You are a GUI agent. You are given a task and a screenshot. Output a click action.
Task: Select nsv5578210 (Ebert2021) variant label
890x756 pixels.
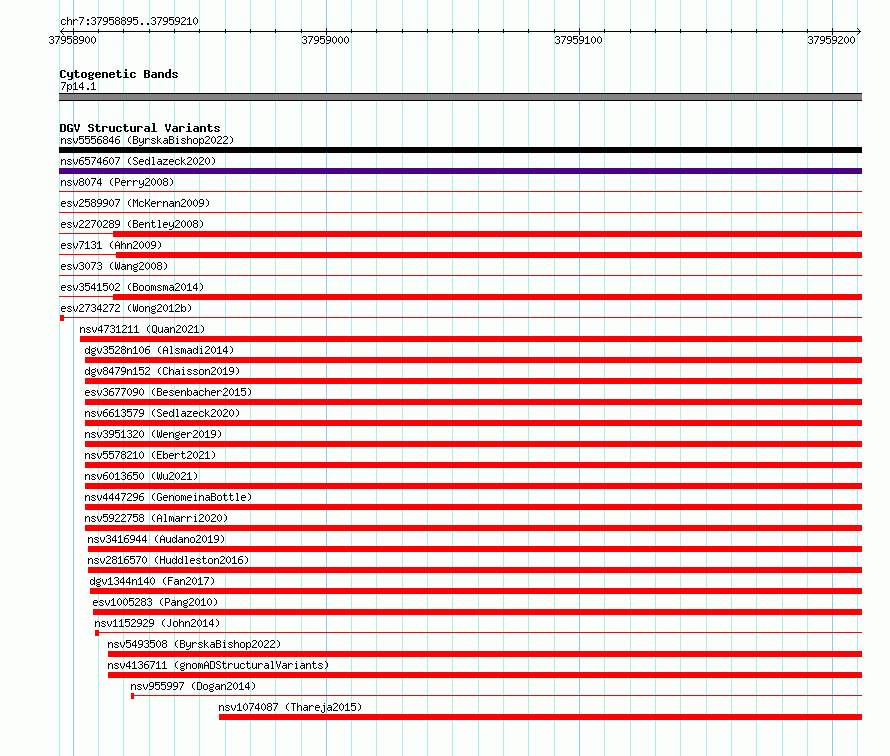[x=150, y=455]
